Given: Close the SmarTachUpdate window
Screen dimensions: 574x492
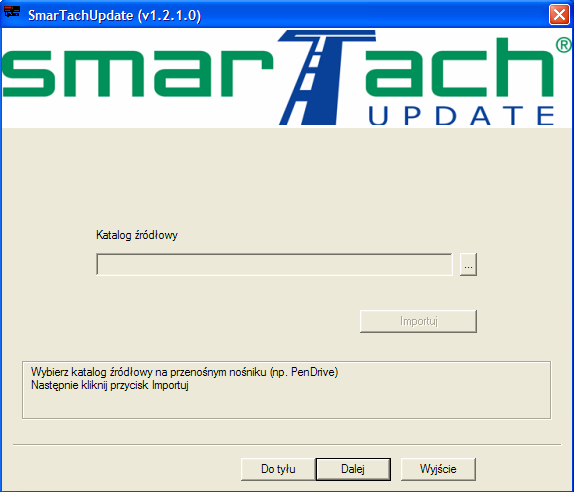Looking at the screenshot, I should pyautogui.click(x=559, y=15).
